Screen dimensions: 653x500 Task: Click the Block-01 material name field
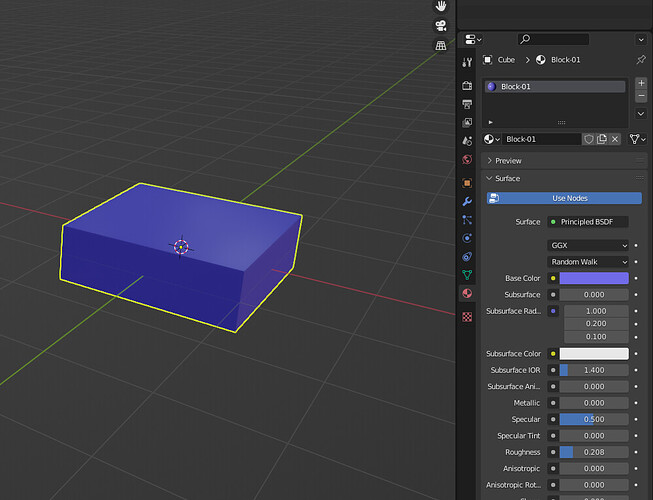tap(542, 139)
